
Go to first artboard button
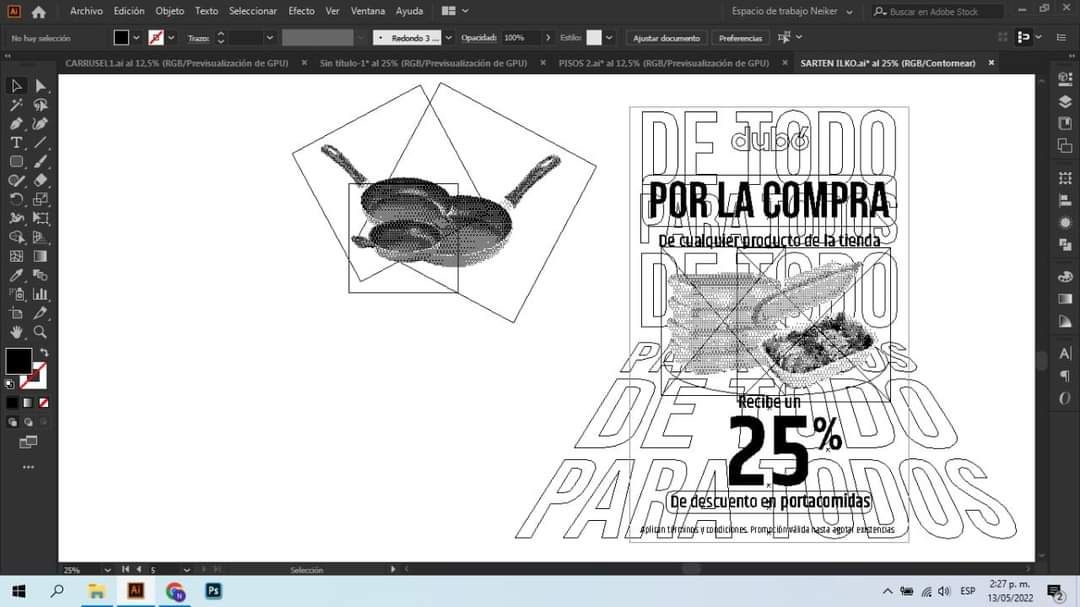(x=125, y=569)
